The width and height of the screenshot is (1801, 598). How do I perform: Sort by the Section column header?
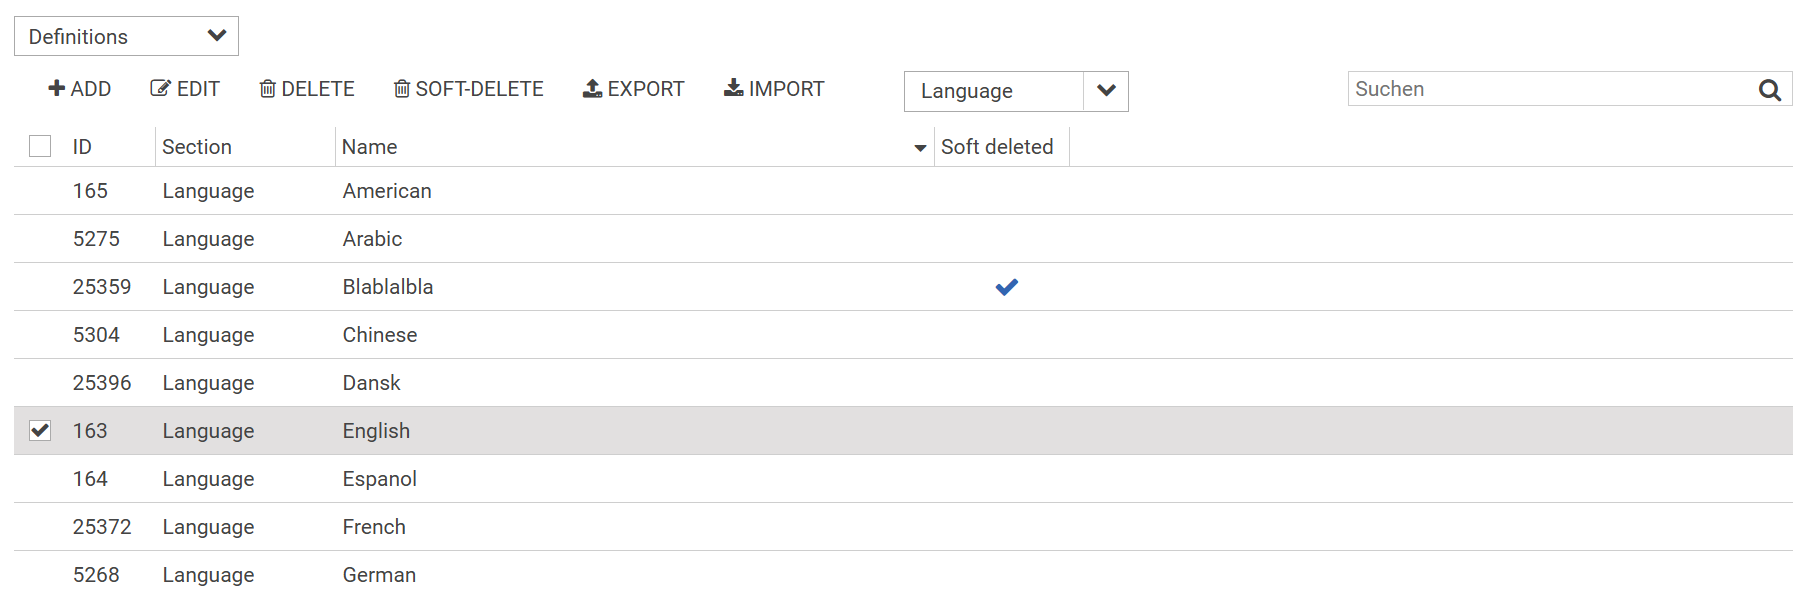pyautogui.click(x=197, y=147)
